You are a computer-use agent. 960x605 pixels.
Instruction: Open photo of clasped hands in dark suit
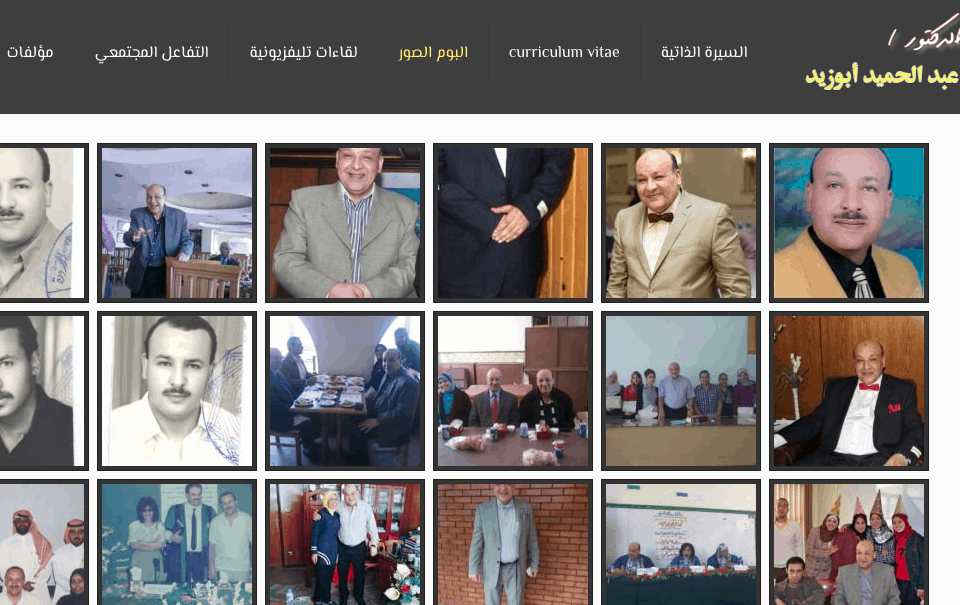(x=513, y=223)
